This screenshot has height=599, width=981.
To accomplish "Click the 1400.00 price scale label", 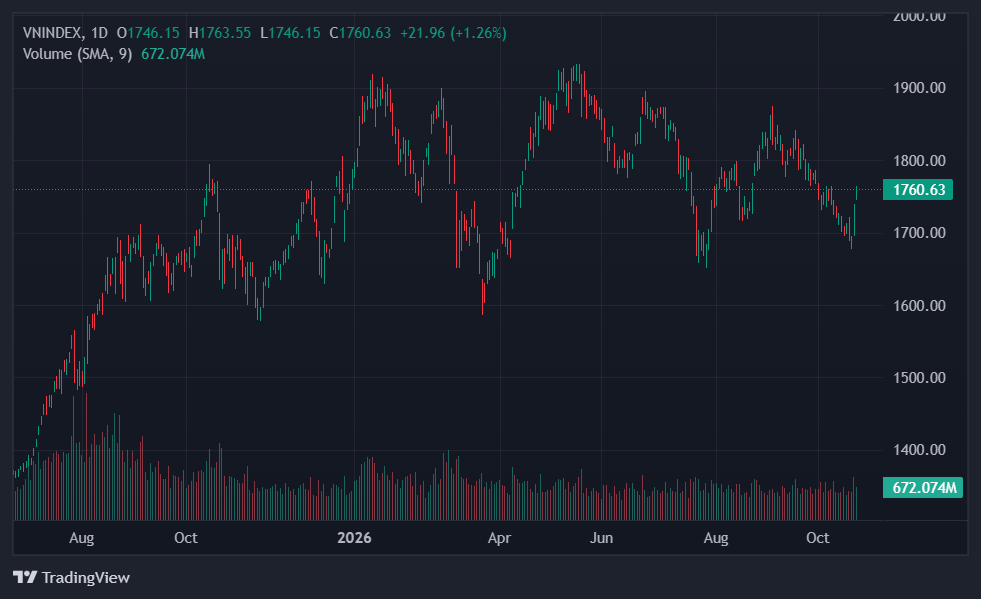I will click(x=919, y=449).
